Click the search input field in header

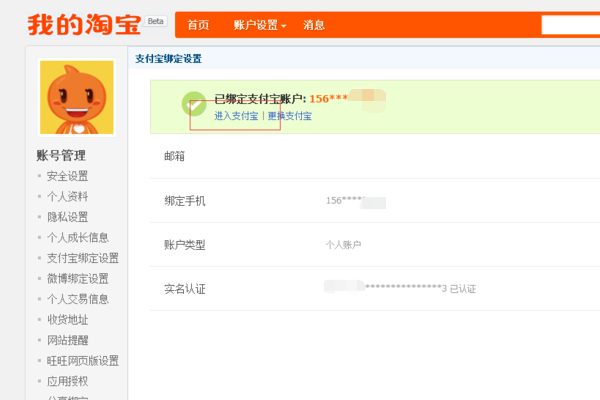(571, 25)
